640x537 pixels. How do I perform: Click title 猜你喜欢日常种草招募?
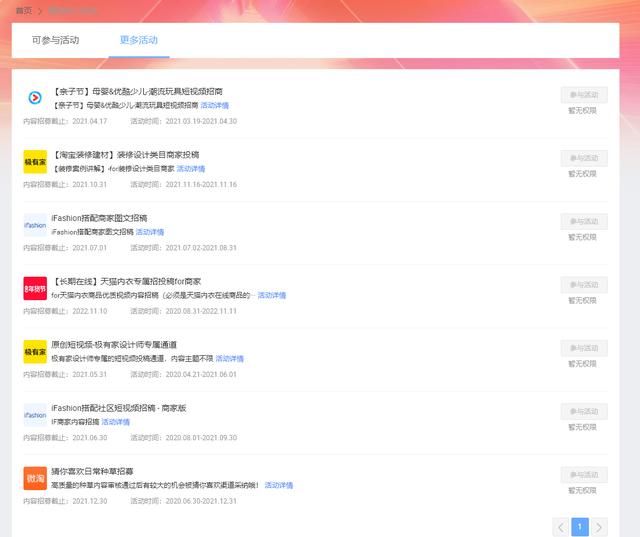tap(92, 471)
